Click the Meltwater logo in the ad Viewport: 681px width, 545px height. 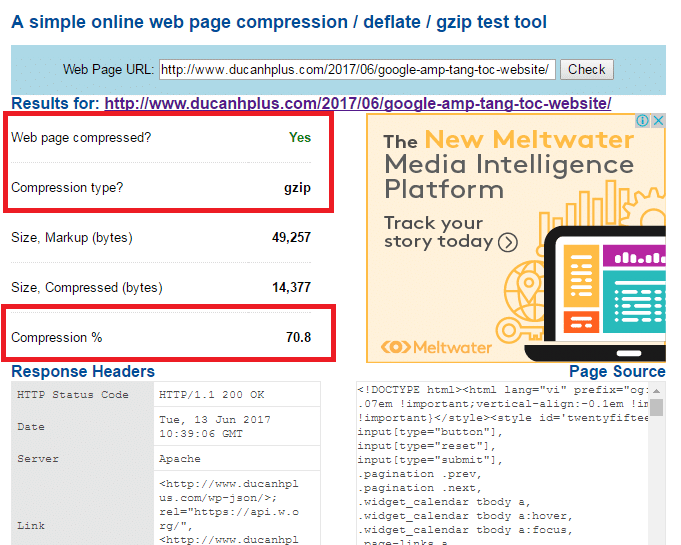pyautogui.click(x=438, y=347)
